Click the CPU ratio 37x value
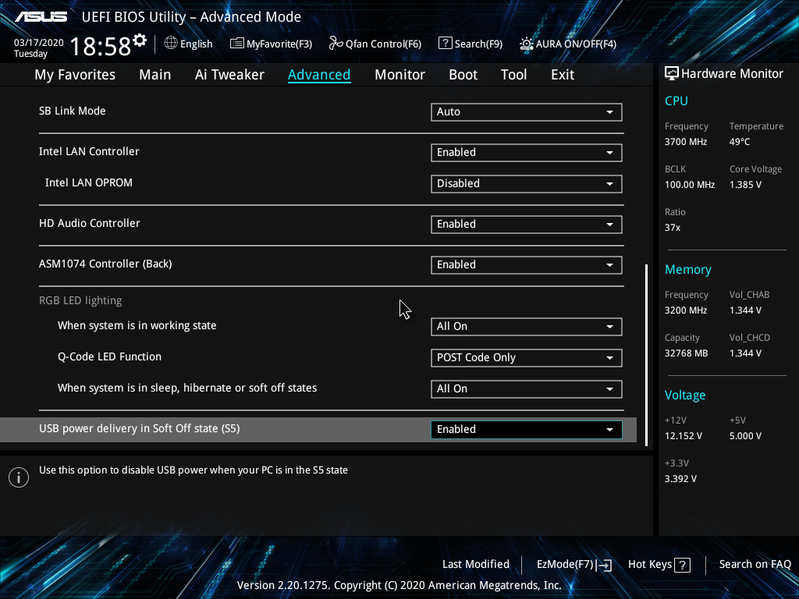The height and width of the screenshot is (599, 799). (x=672, y=228)
